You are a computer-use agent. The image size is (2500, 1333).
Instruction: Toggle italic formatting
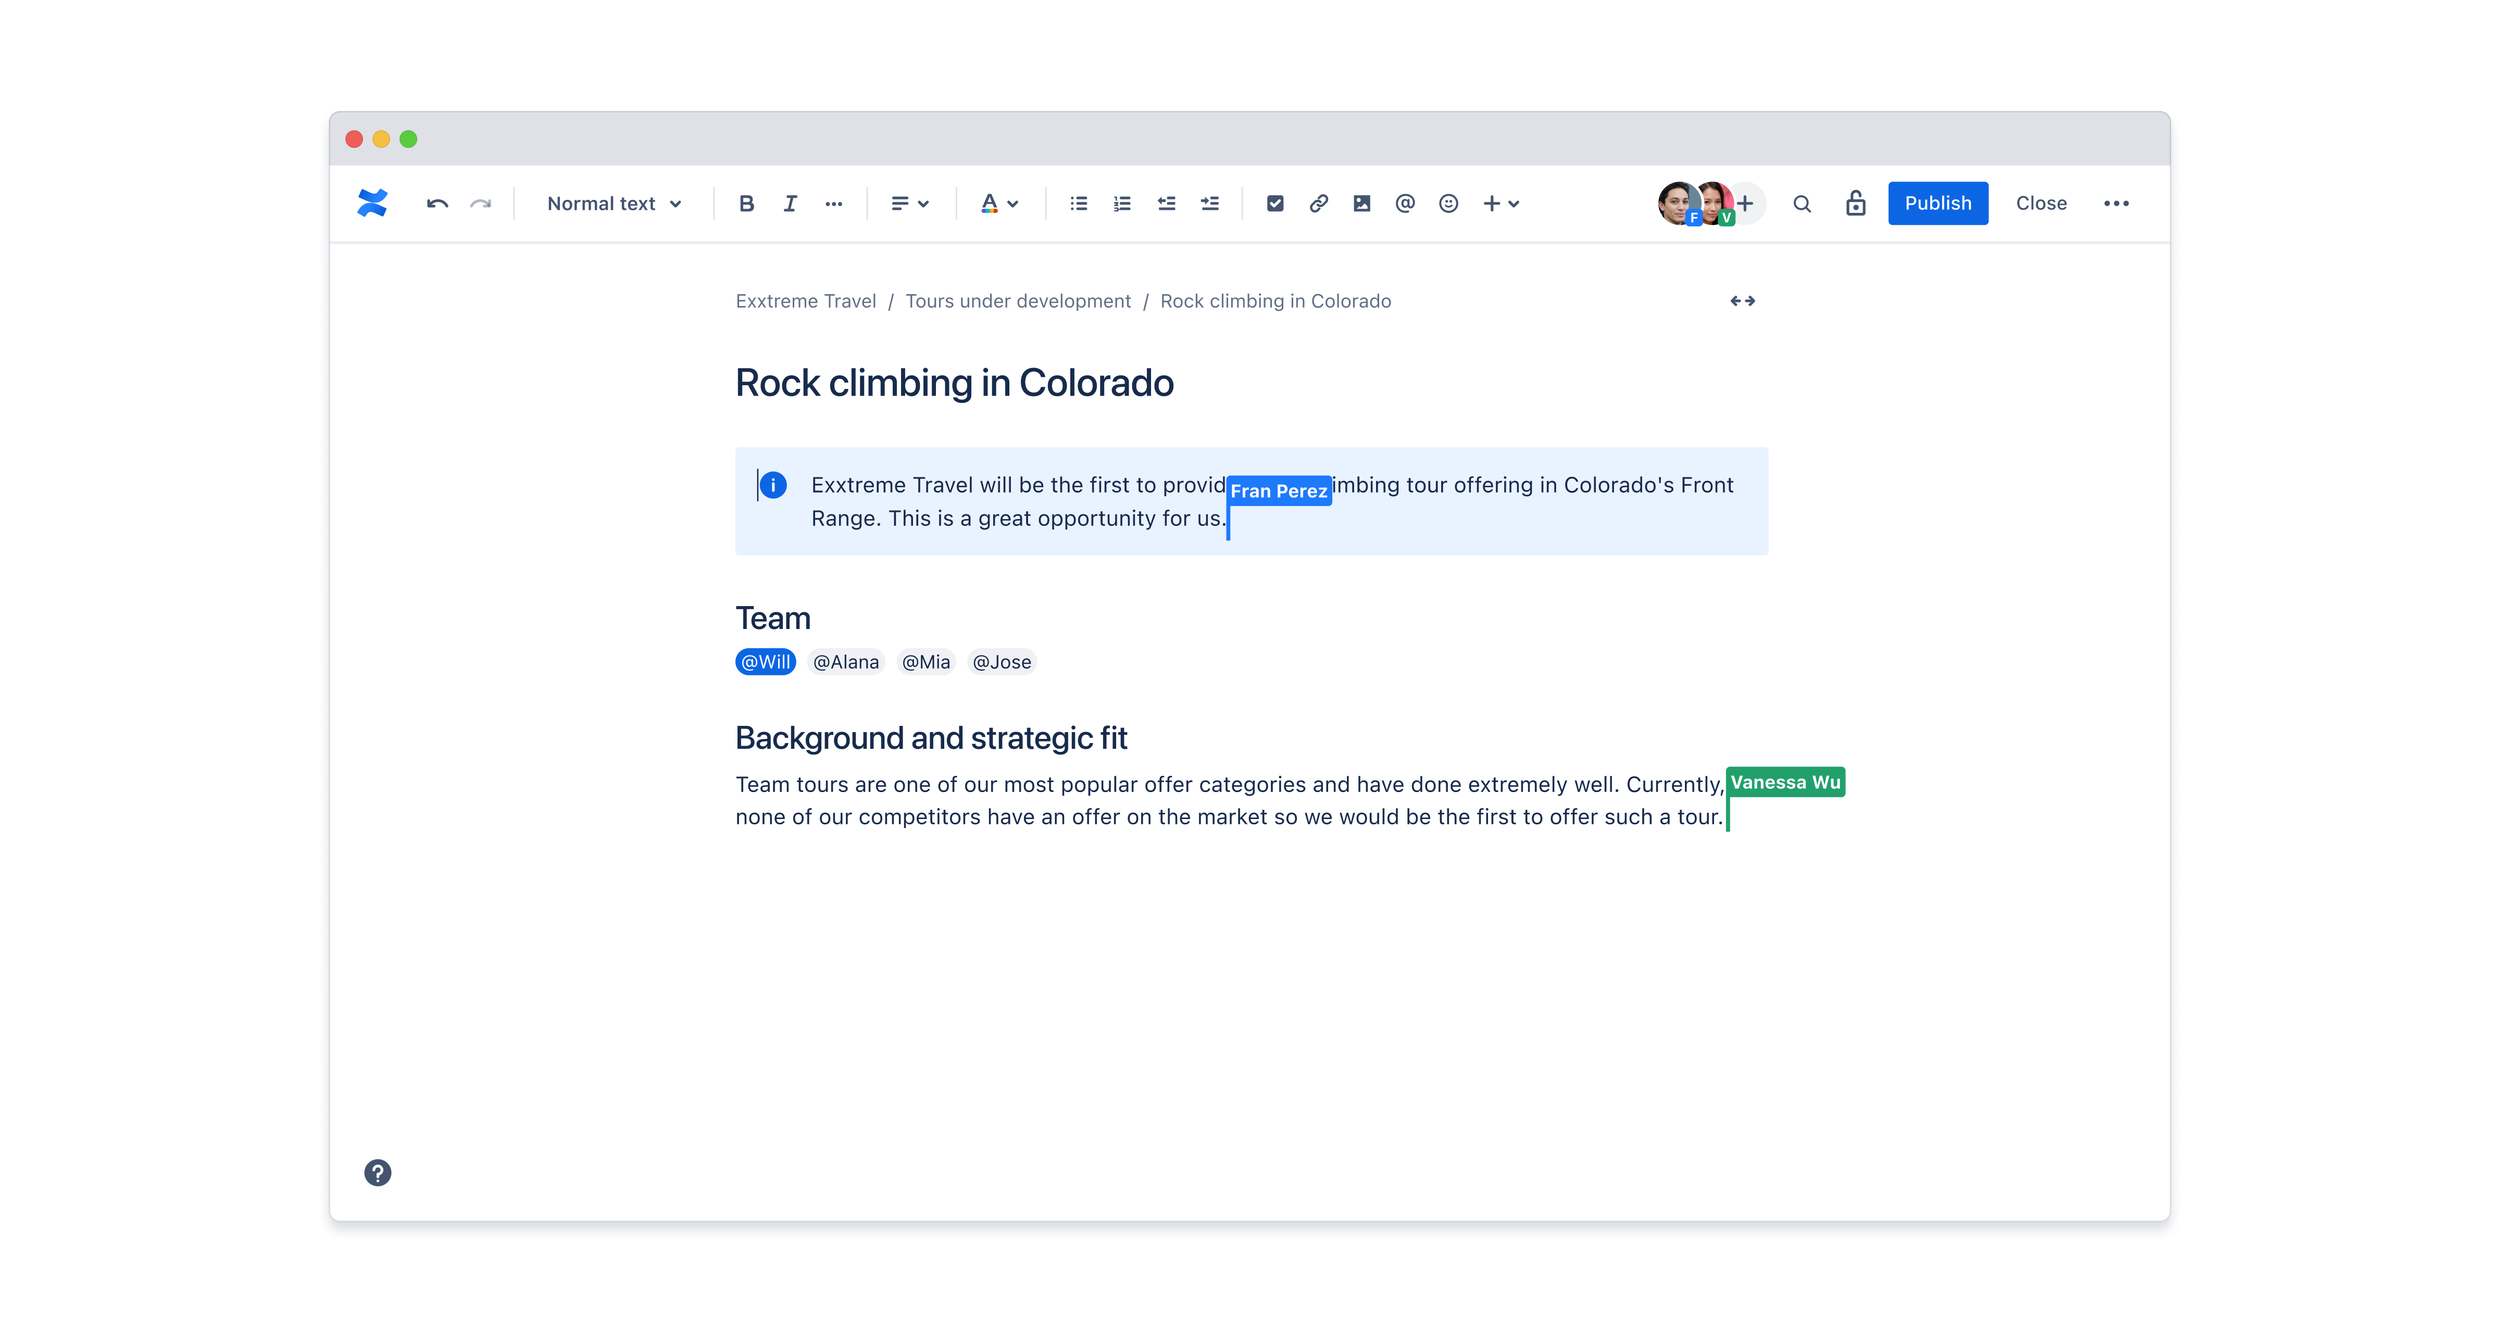pos(790,204)
